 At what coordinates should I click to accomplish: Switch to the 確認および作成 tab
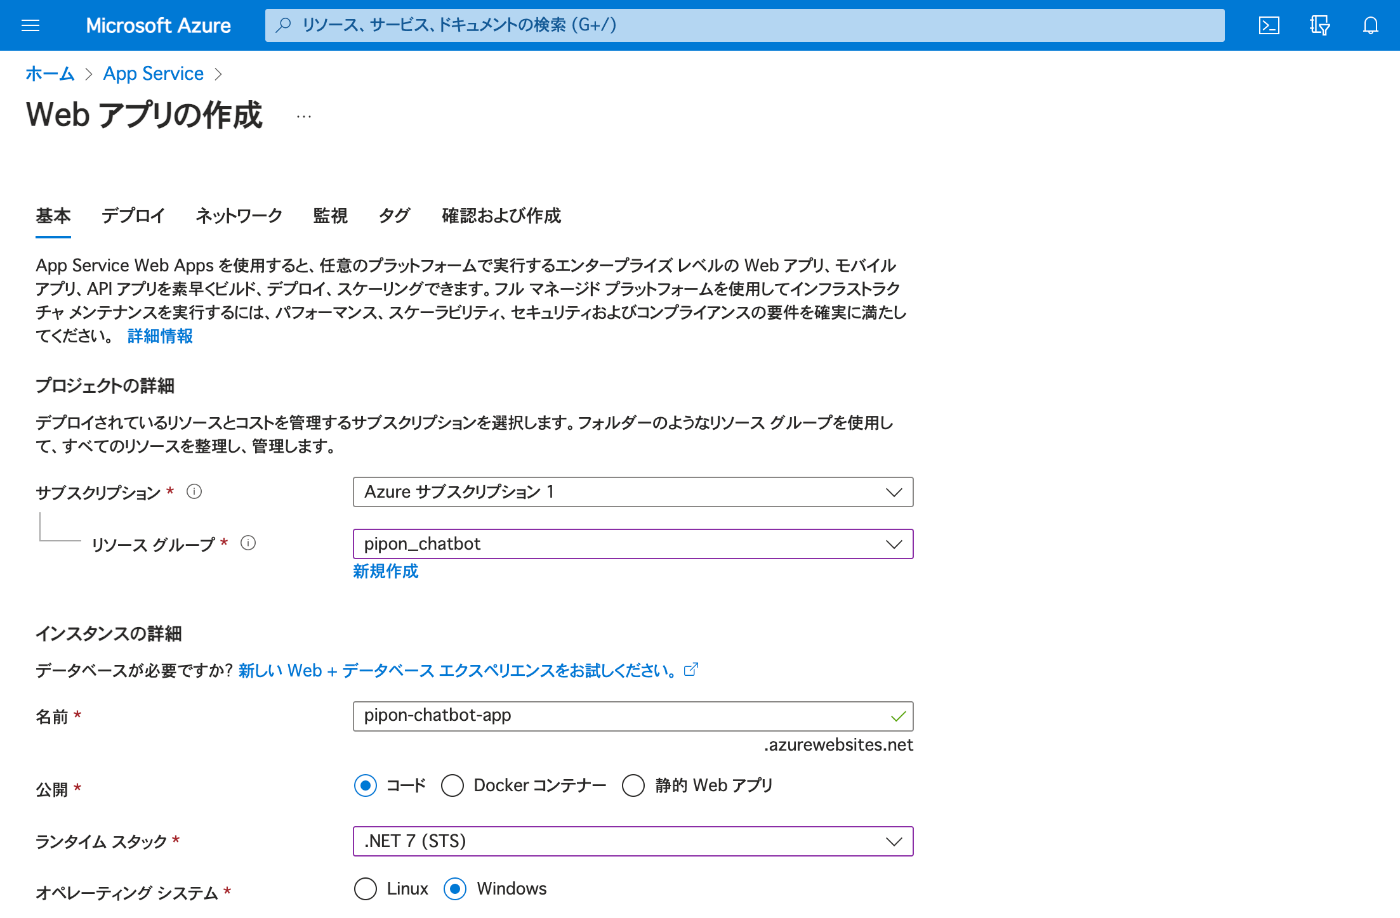pyautogui.click(x=501, y=216)
